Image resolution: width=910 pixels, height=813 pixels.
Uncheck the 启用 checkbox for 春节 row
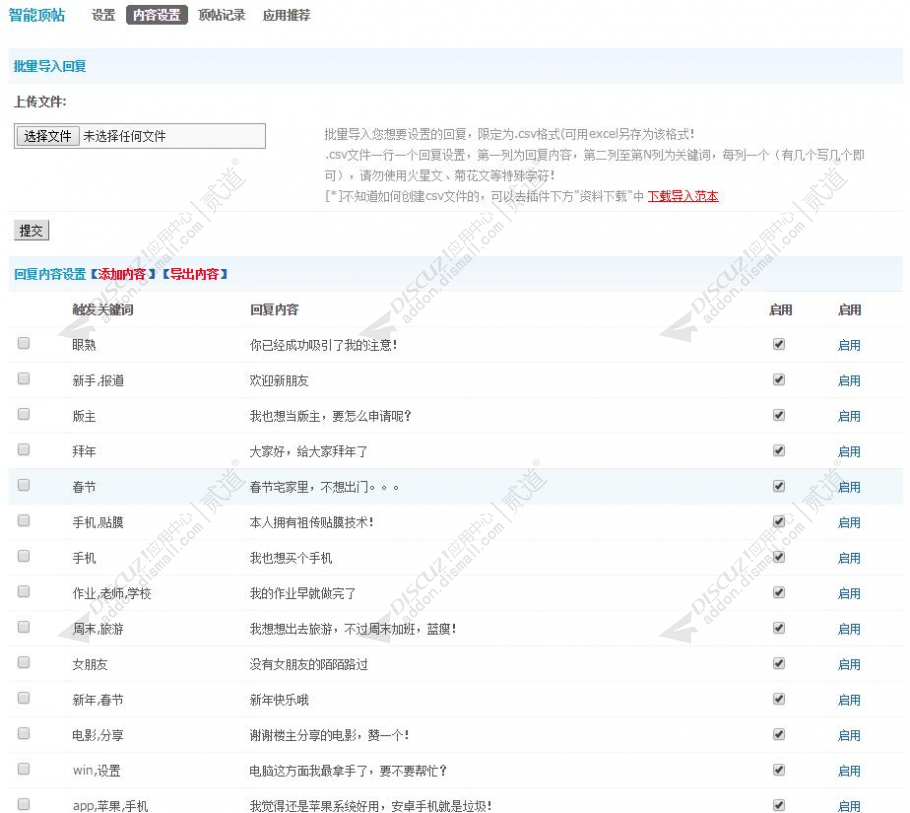click(779, 486)
